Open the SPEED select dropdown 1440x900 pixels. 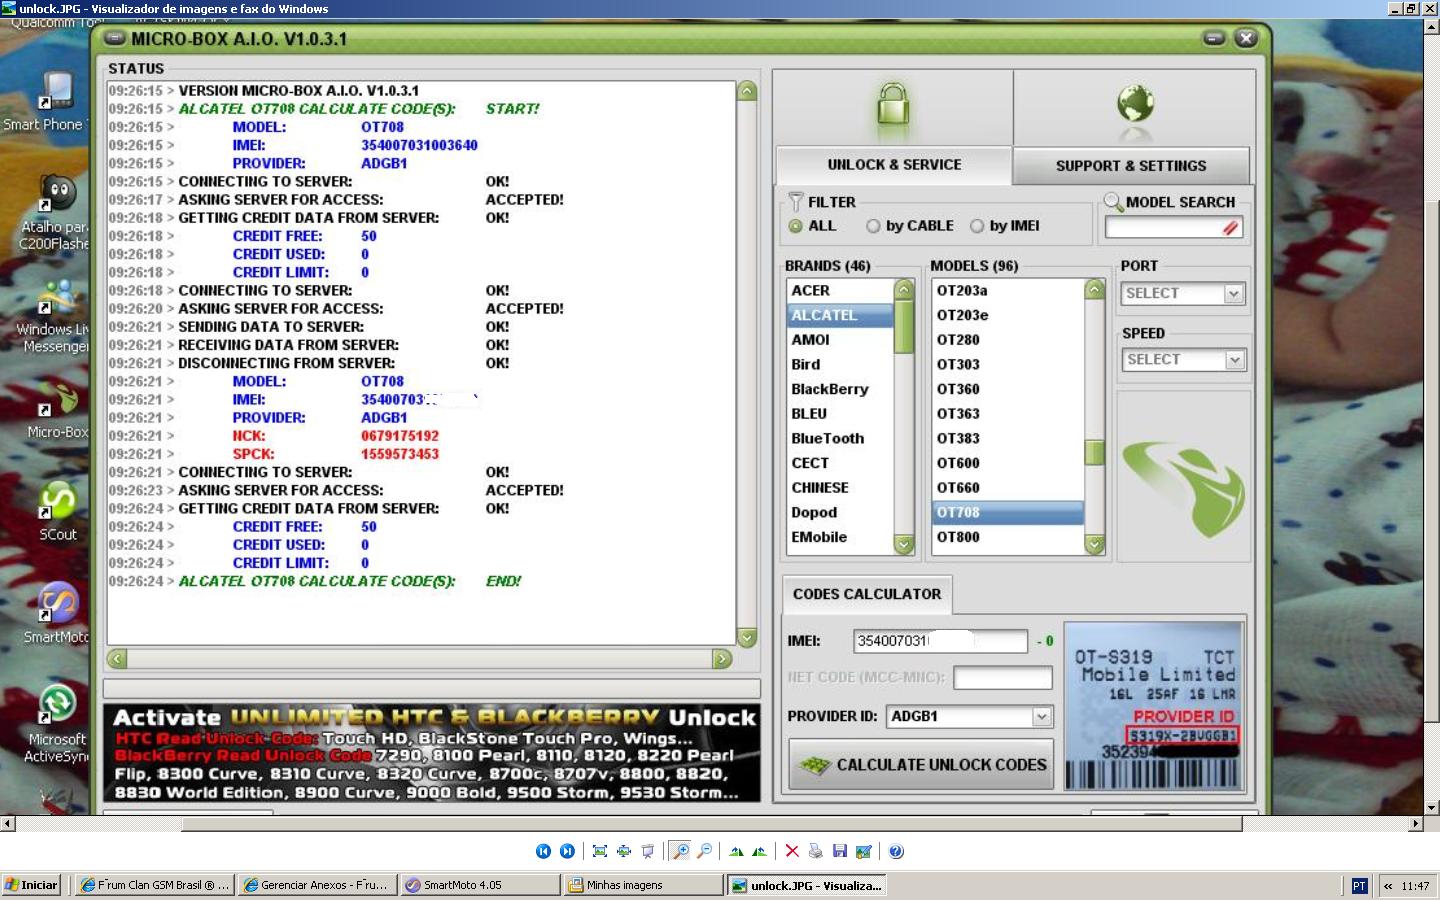point(1183,359)
